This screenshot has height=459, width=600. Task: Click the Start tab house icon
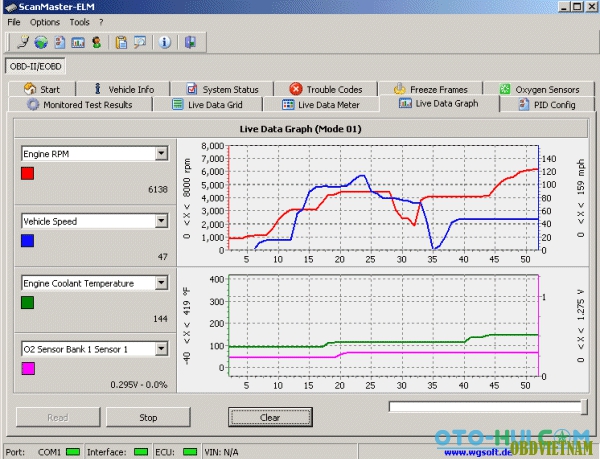coord(30,89)
